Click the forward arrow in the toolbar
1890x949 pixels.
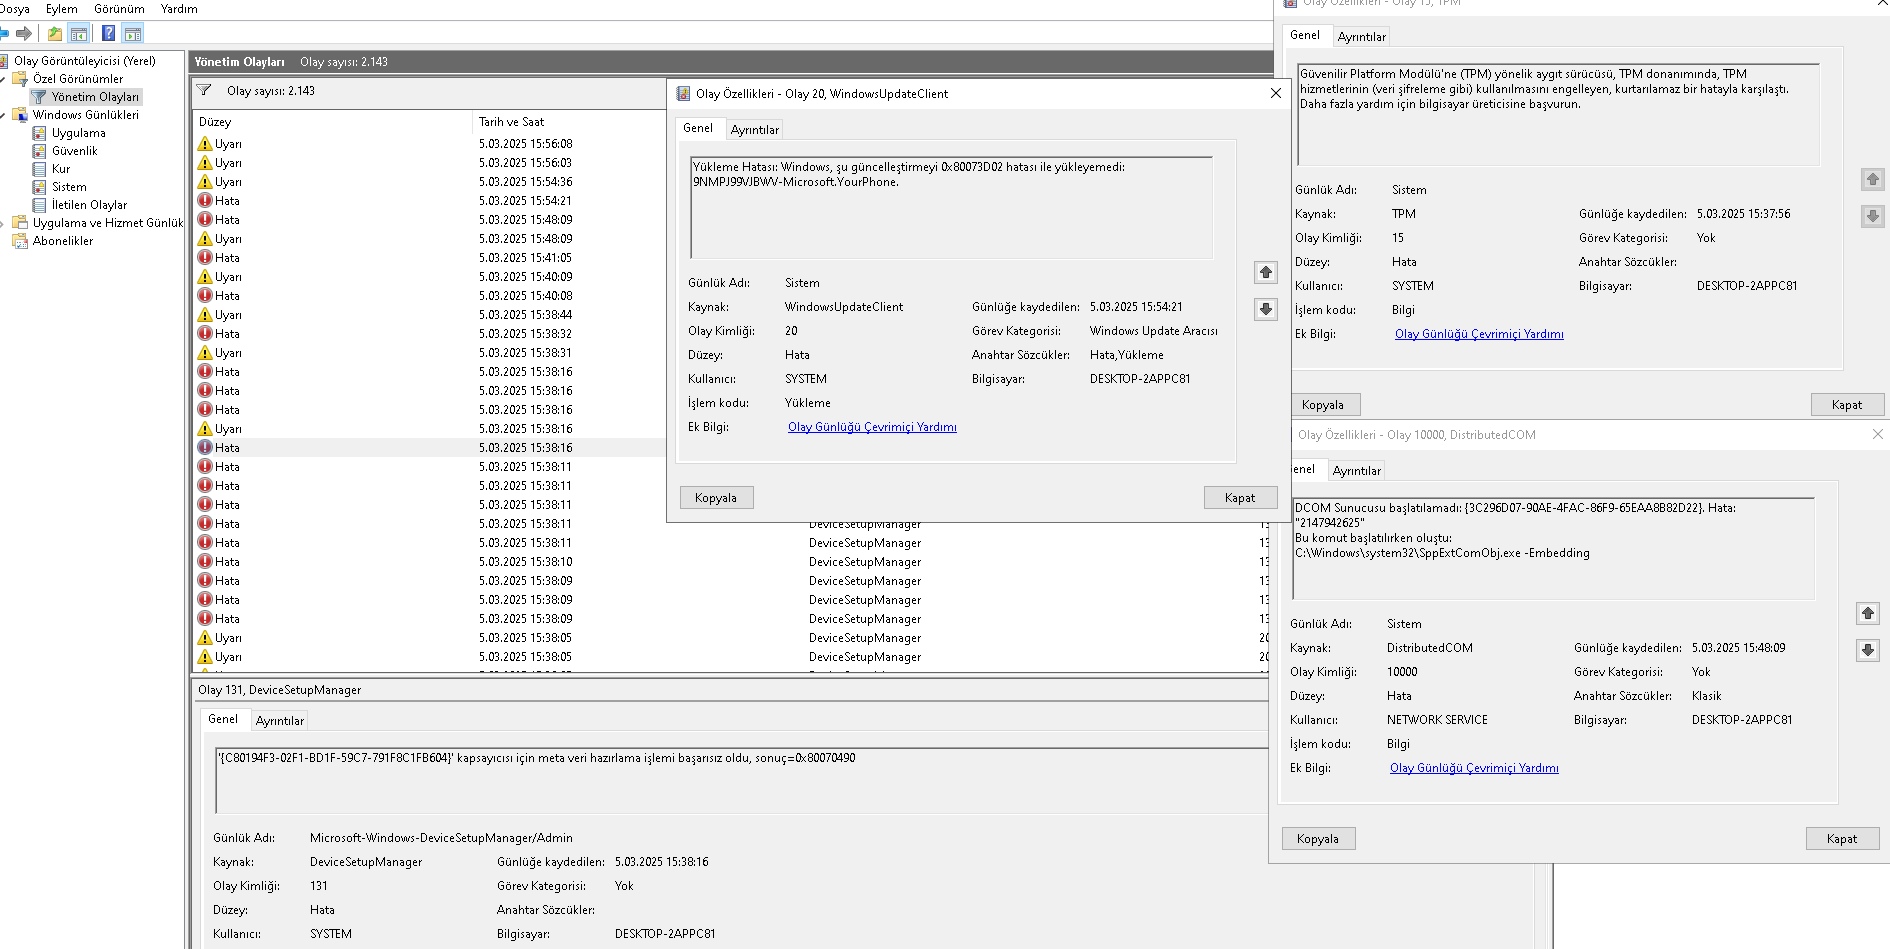(24, 33)
